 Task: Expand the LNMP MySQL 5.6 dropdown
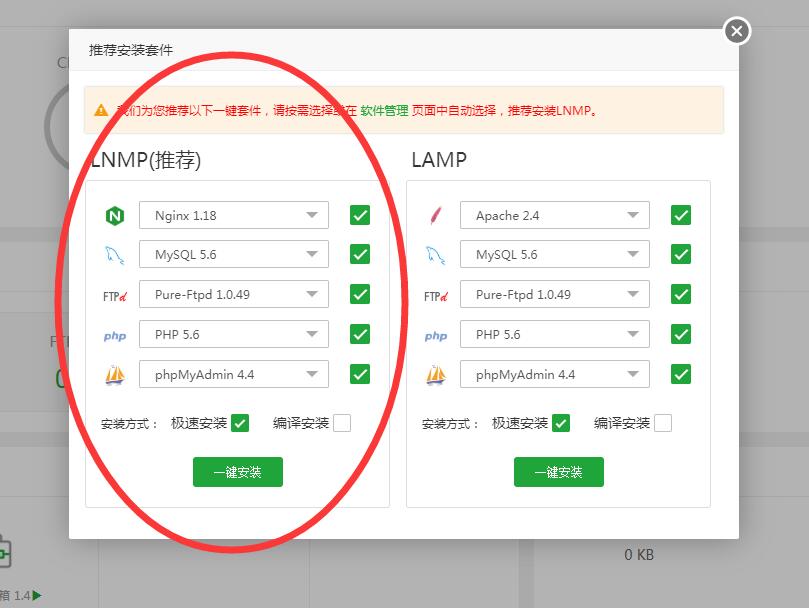[234, 255]
